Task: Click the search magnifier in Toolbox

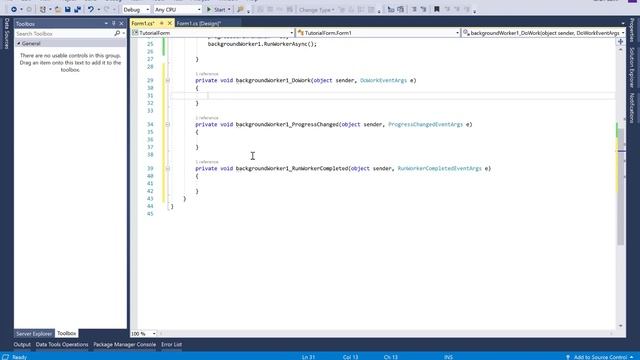Action: tap(117, 33)
